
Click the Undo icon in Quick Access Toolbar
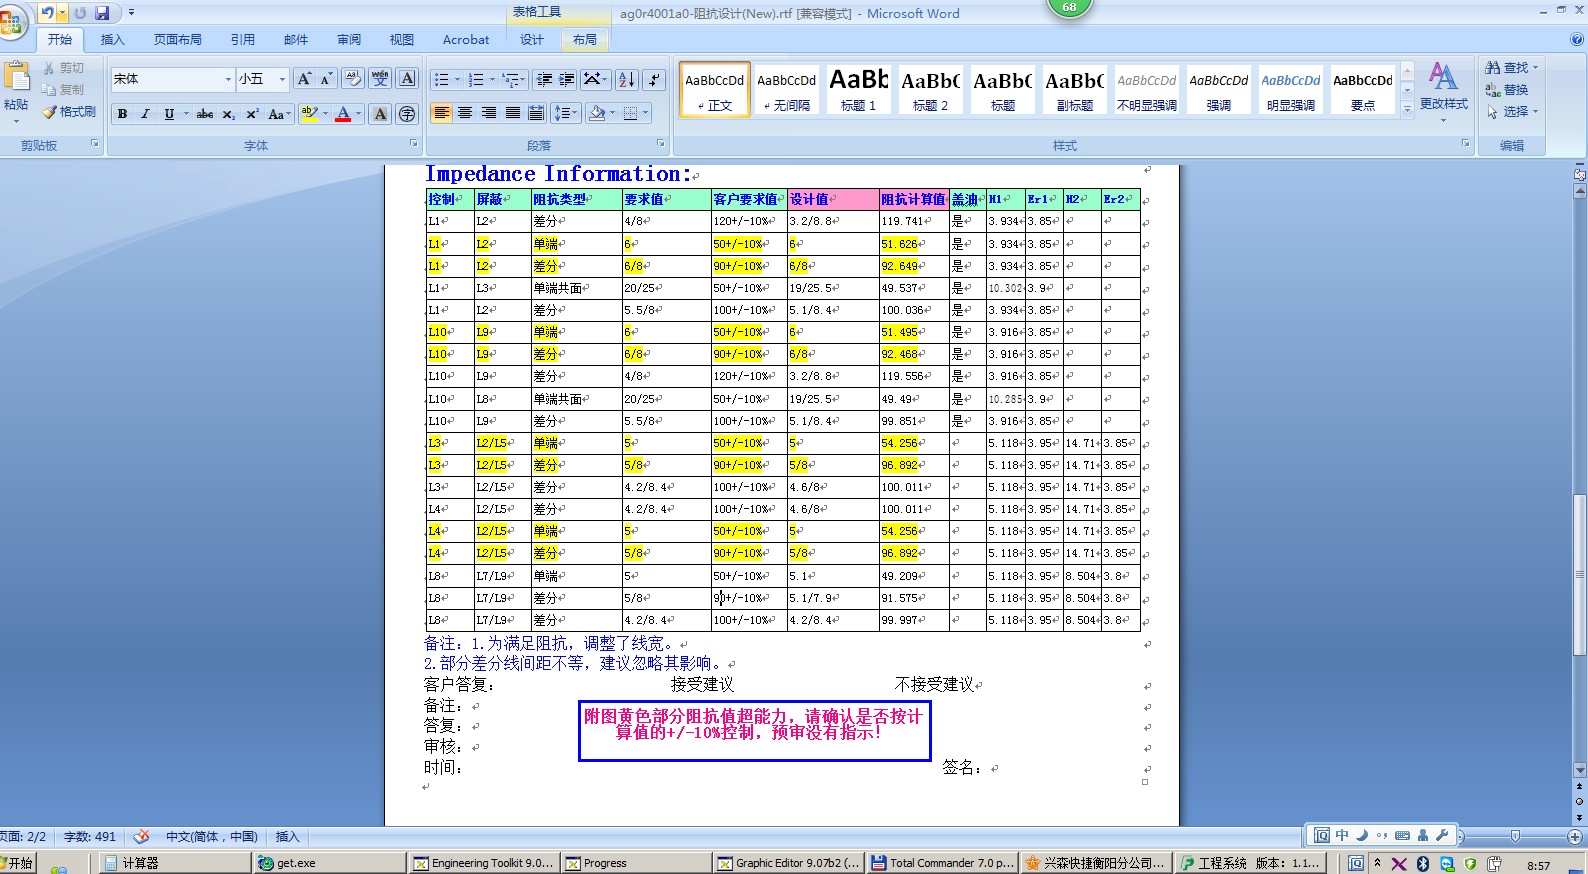(x=47, y=13)
